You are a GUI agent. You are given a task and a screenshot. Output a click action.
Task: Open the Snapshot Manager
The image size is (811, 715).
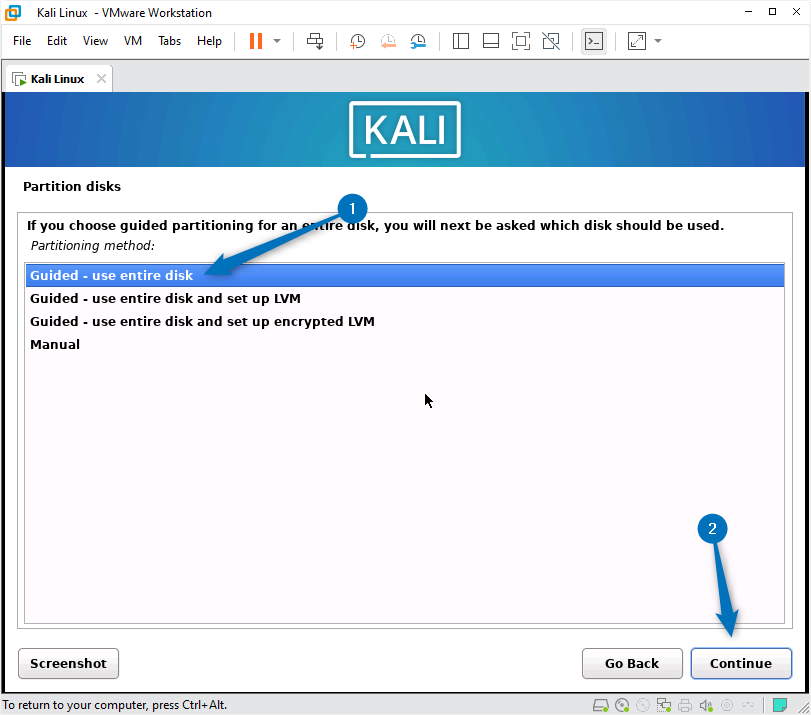pyautogui.click(x=418, y=41)
